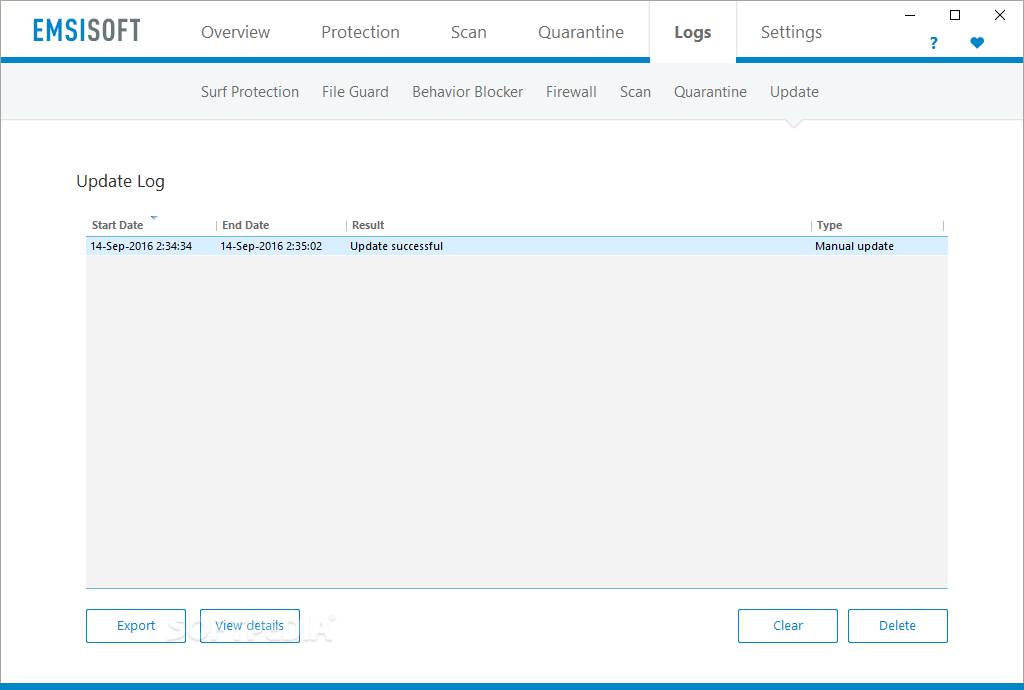Maximize the Emsisoft window
The width and height of the screenshot is (1024, 690).
[955, 15]
